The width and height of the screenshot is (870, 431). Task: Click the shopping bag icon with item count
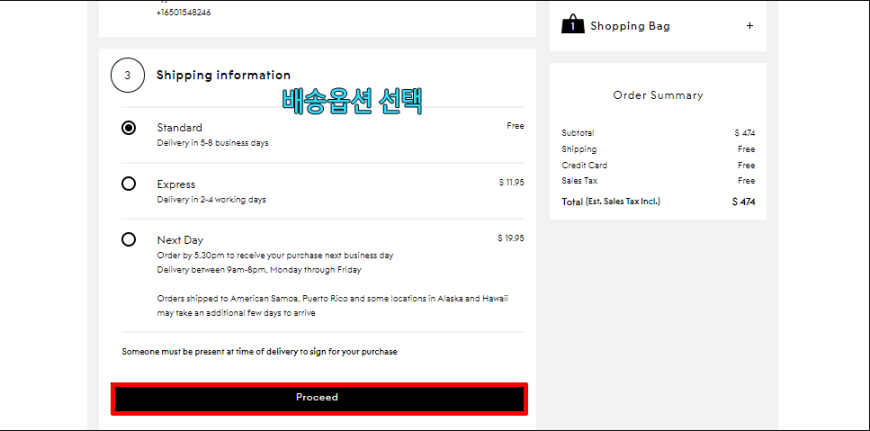point(573,25)
